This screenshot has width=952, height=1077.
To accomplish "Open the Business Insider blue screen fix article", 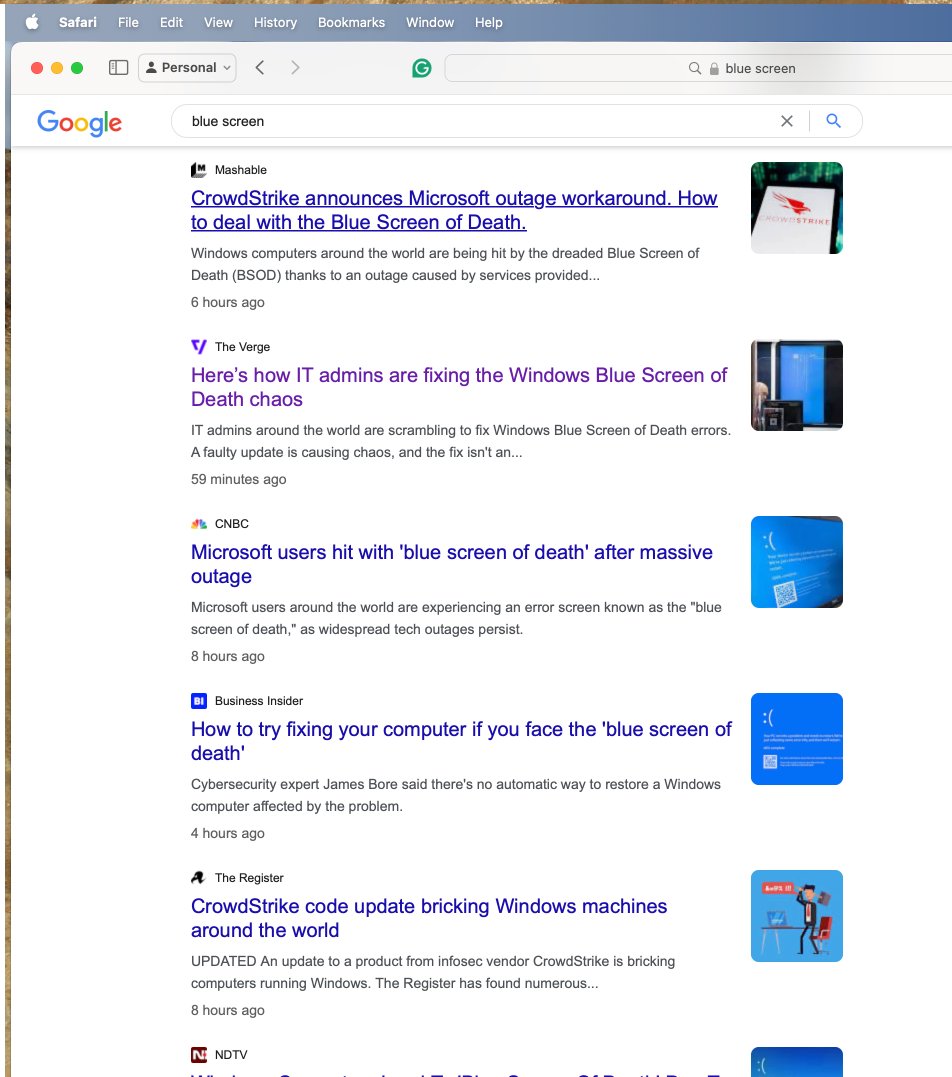I will tap(460, 741).
